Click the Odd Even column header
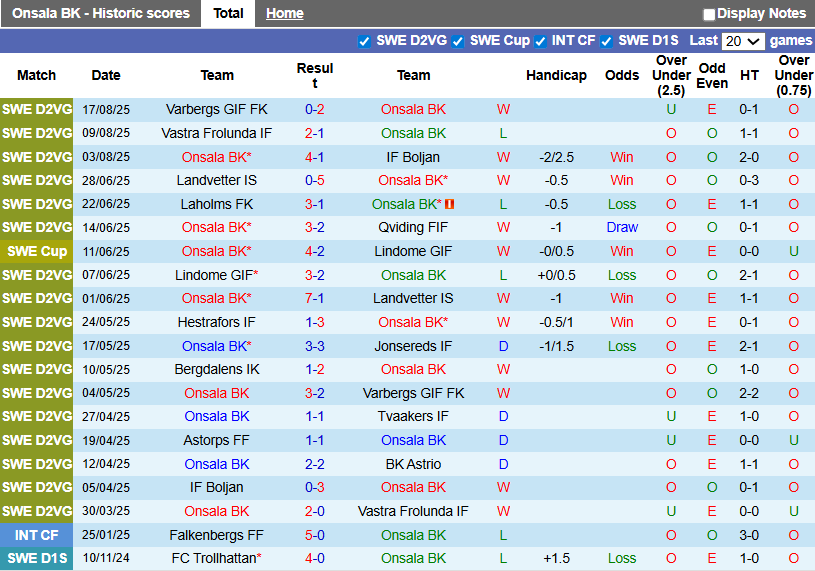This screenshot has width=815, height=571. [x=712, y=75]
